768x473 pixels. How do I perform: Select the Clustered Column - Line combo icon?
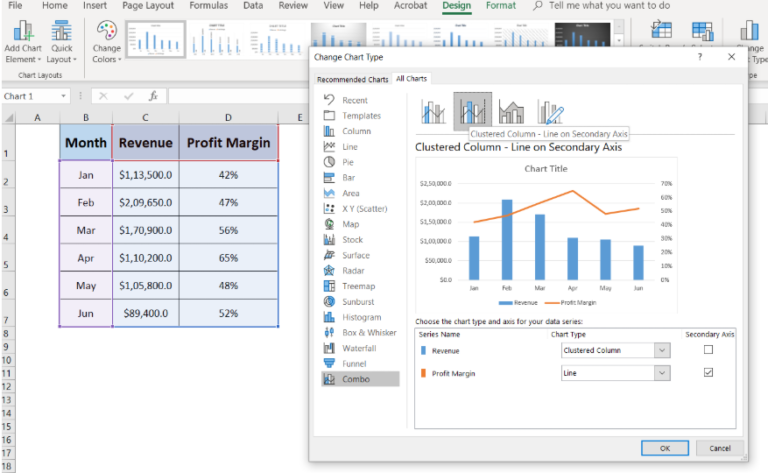[434, 110]
